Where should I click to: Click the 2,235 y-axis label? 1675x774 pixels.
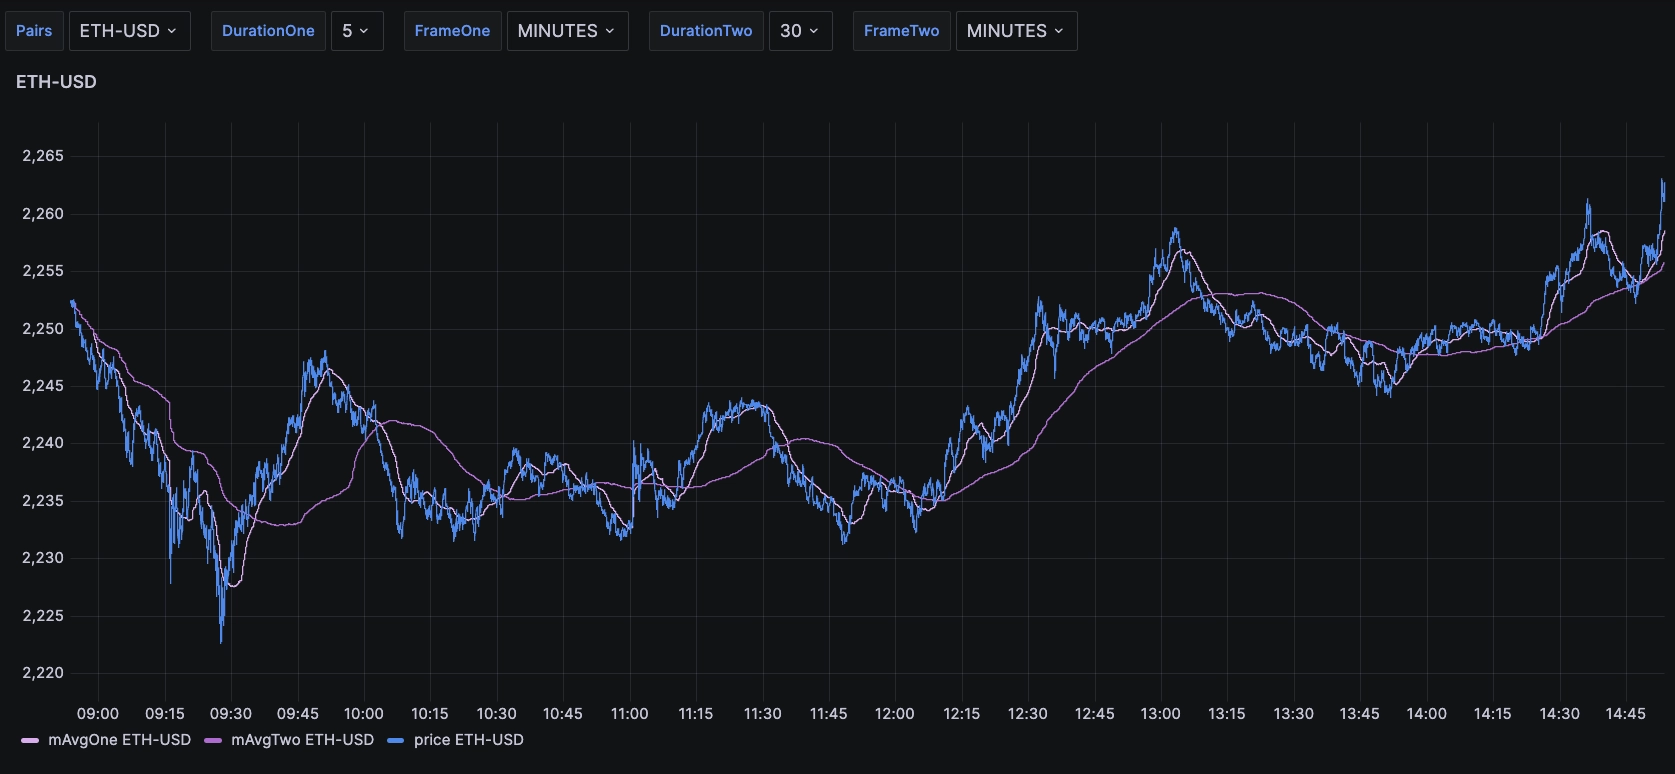pos(42,501)
